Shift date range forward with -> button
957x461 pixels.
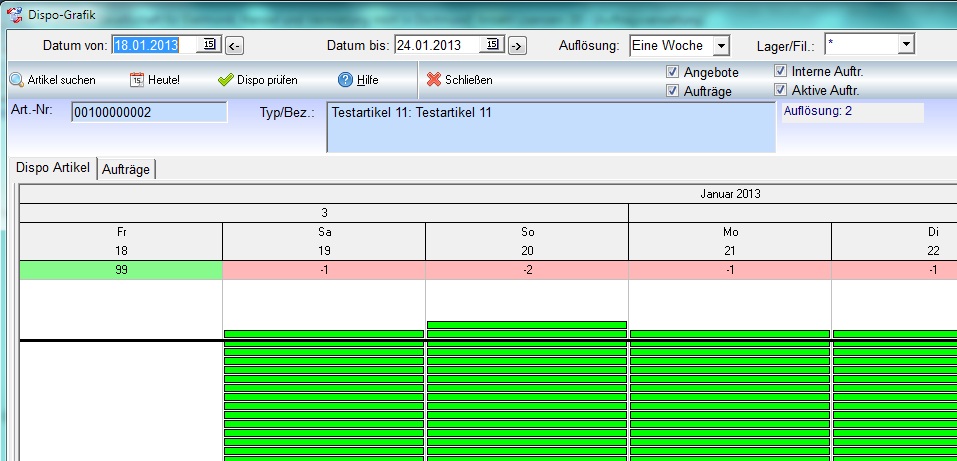click(x=518, y=46)
